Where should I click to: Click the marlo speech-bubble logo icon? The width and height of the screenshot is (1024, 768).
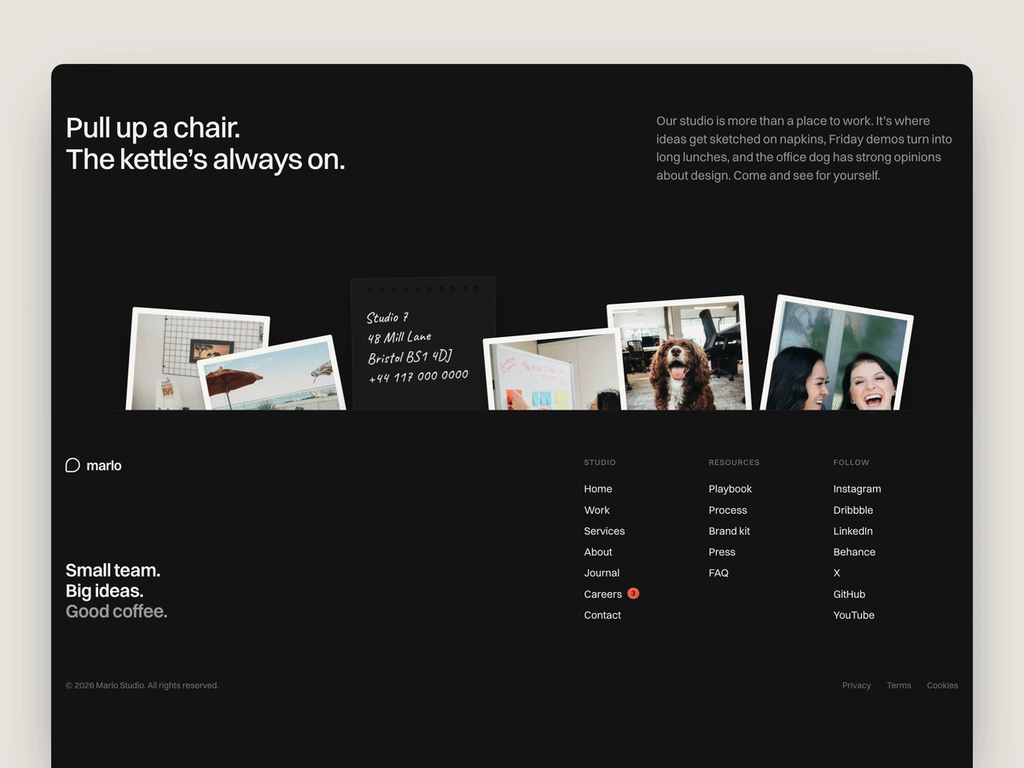(72, 465)
